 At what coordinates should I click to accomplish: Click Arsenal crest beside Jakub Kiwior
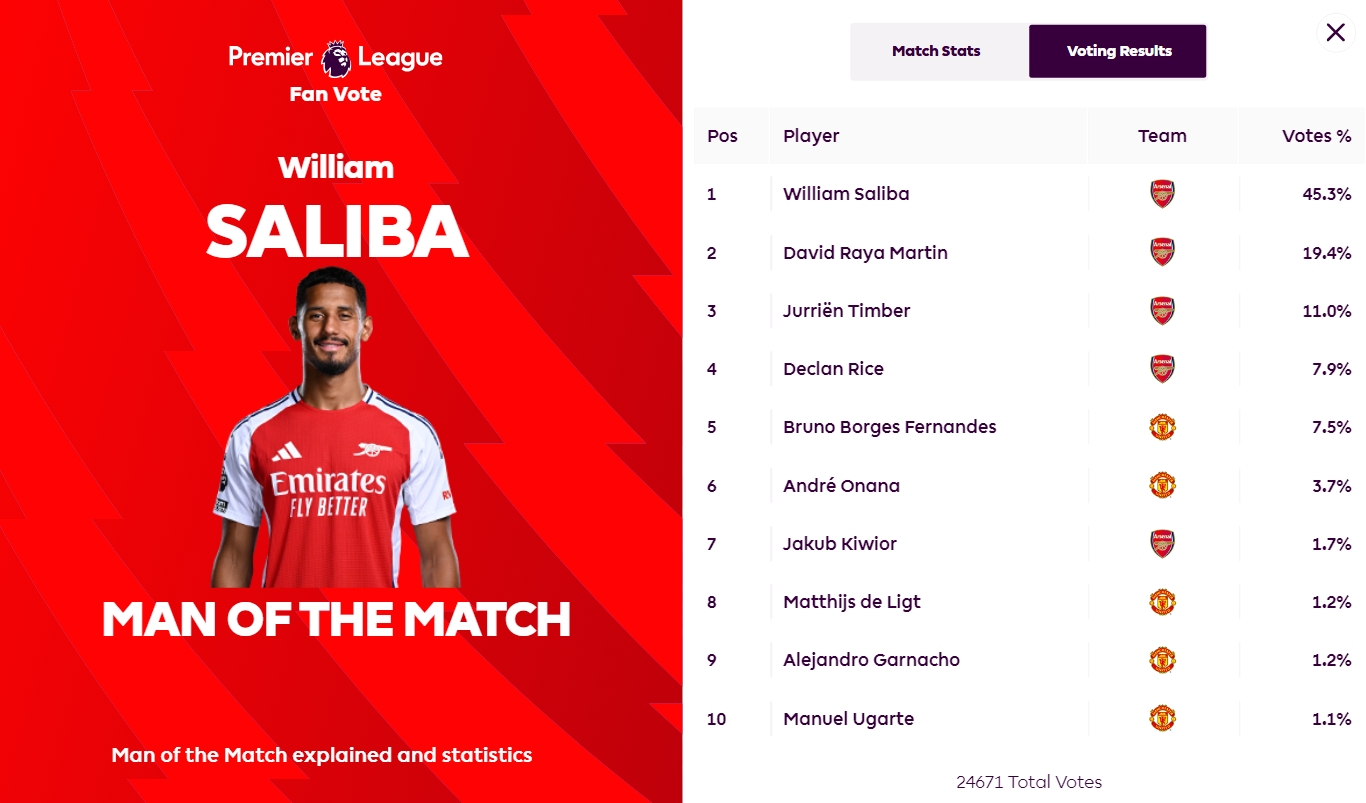1162,544
